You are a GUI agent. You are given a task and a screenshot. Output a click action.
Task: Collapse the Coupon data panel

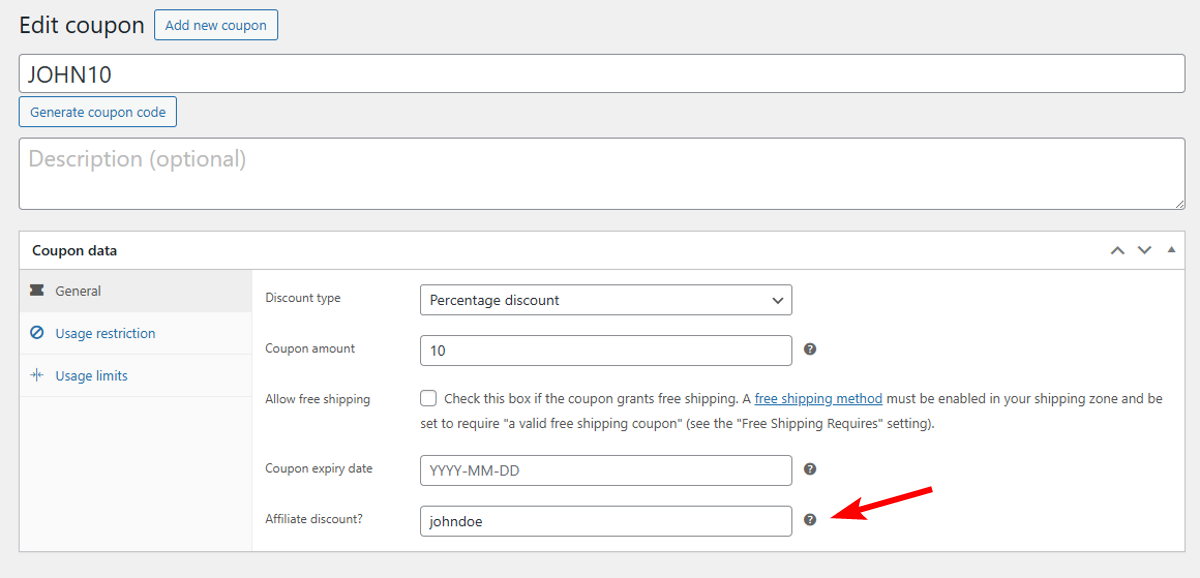[x=1171, y=250]
